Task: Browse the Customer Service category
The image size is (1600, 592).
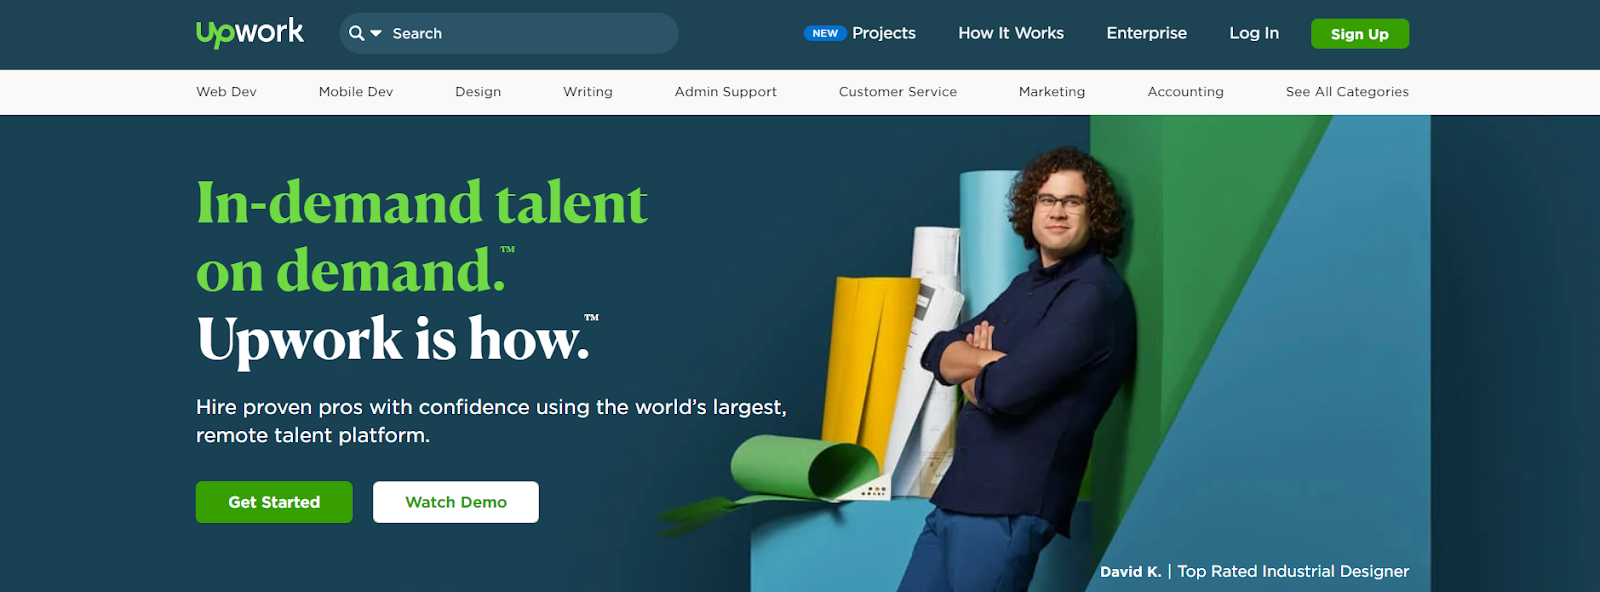Action: (x=898, y=91)
